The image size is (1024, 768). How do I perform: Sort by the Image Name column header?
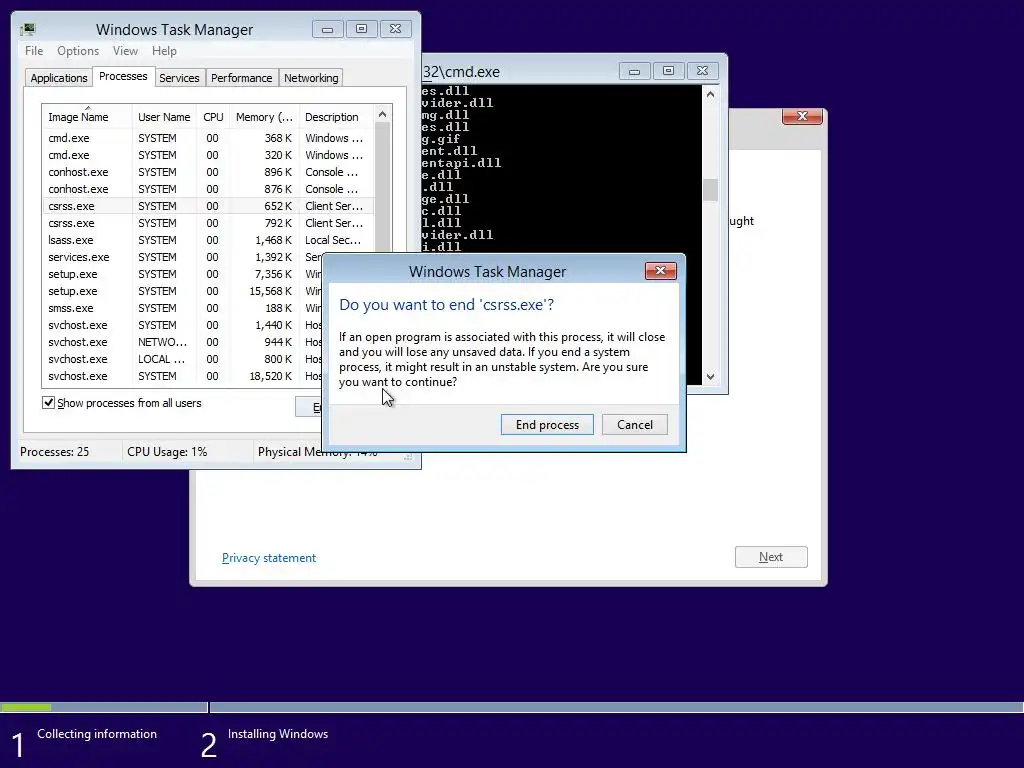click(87, 117)
